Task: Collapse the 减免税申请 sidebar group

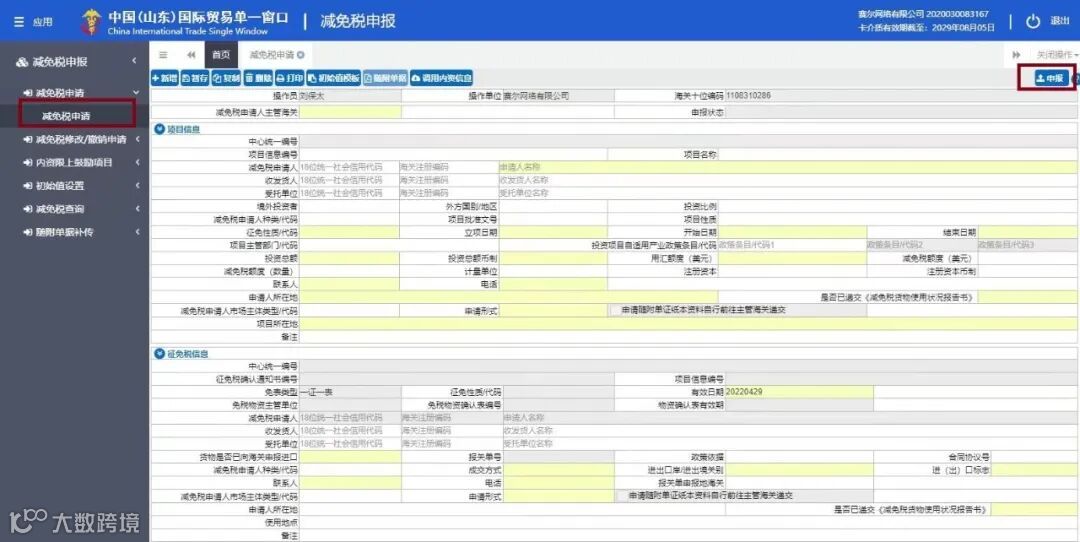Action: (74, 93)
